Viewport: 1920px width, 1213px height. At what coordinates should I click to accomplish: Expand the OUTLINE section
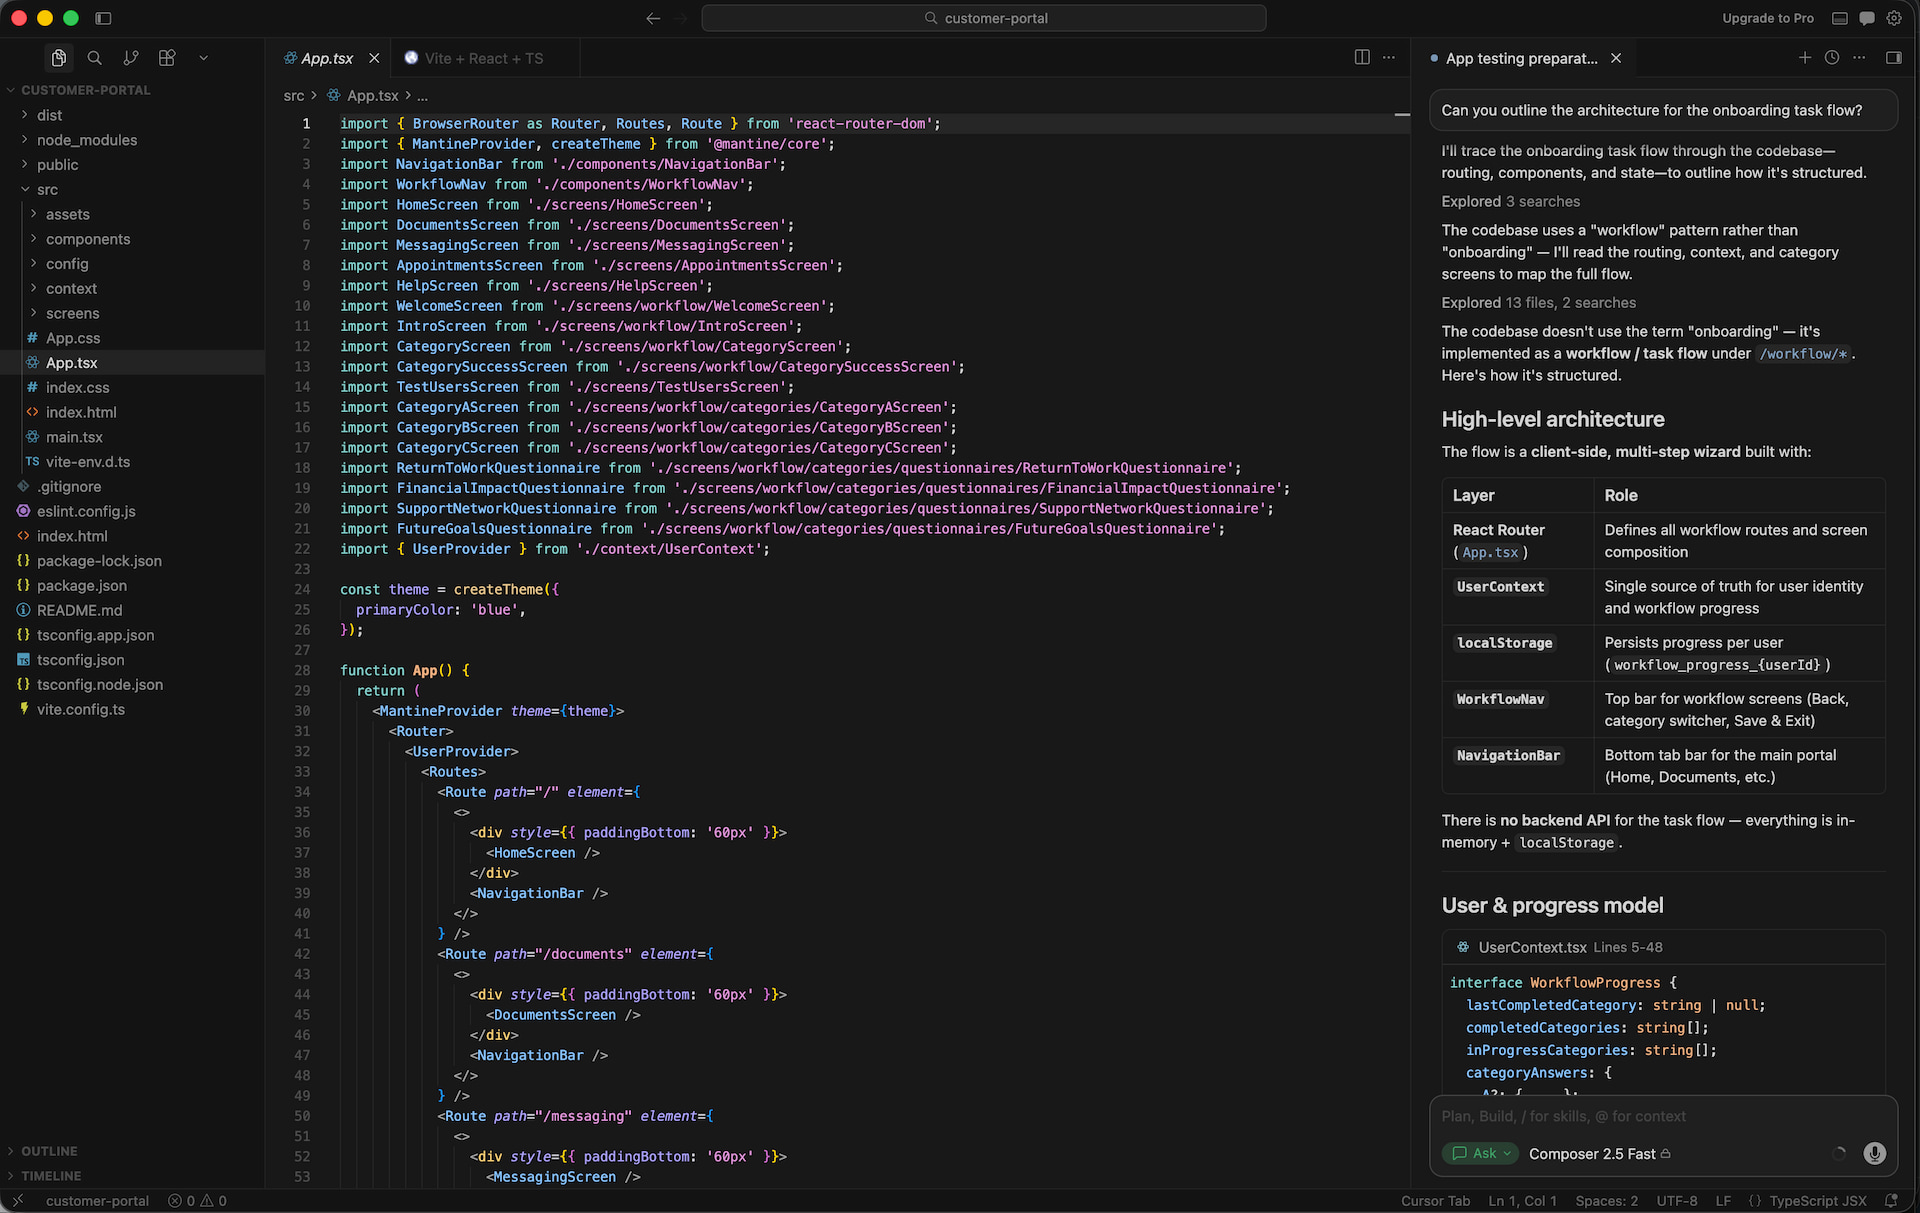coord(49,1151)
